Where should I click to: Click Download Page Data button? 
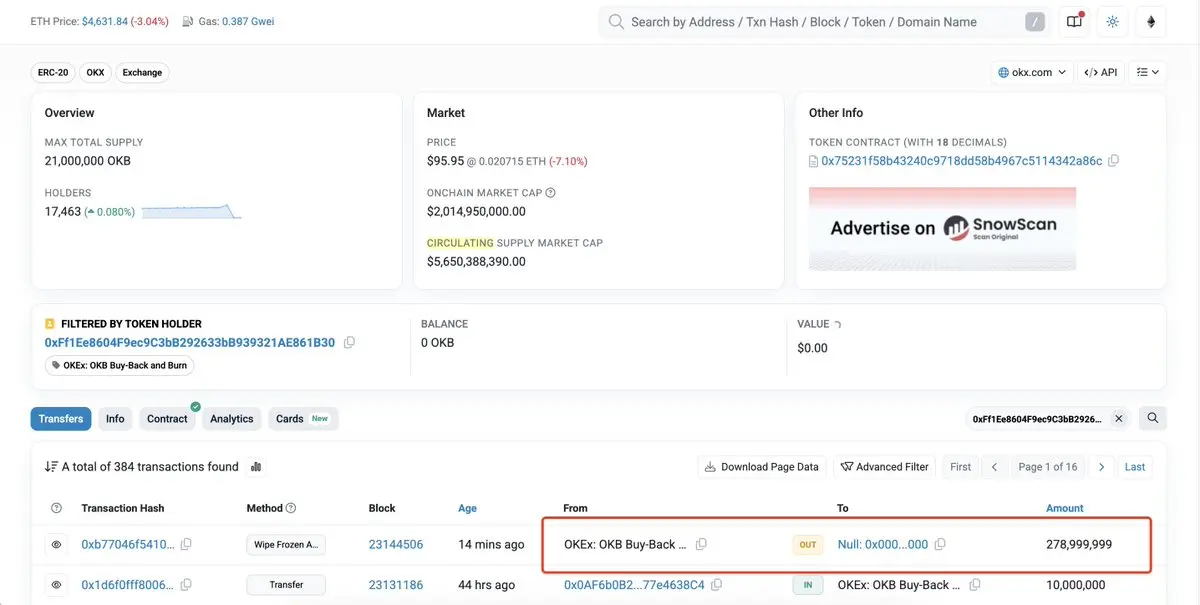[x=761, y=467]
